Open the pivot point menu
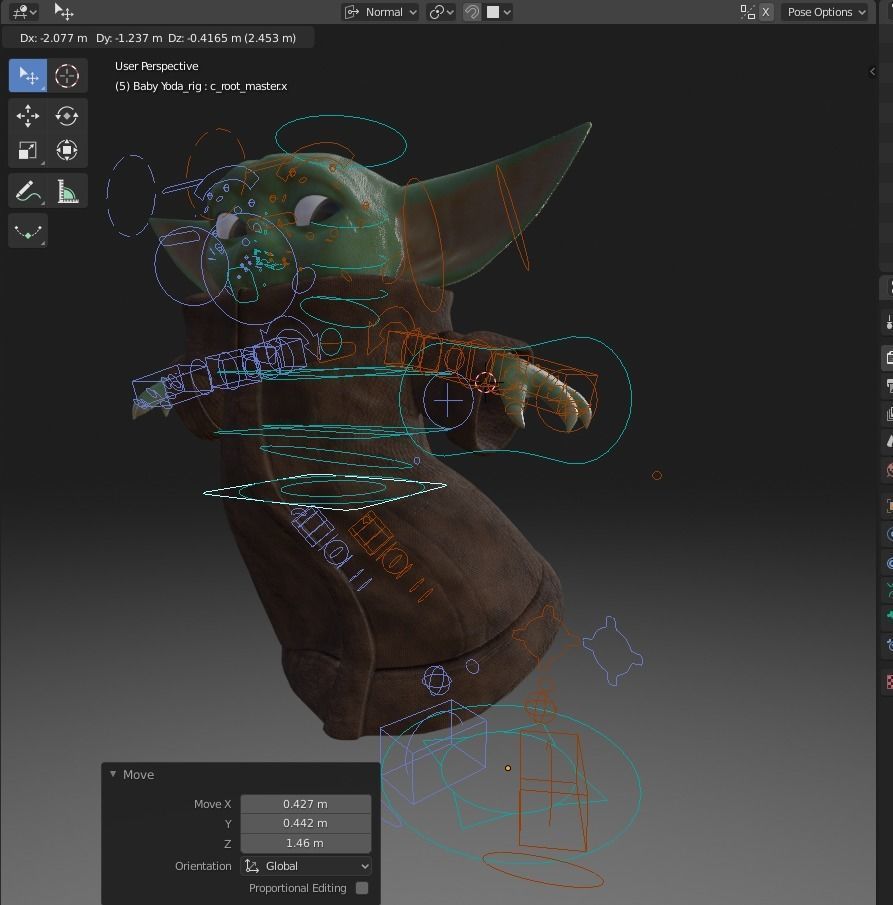The width and height of the screenshot is (893, 905). click(440, 12)
